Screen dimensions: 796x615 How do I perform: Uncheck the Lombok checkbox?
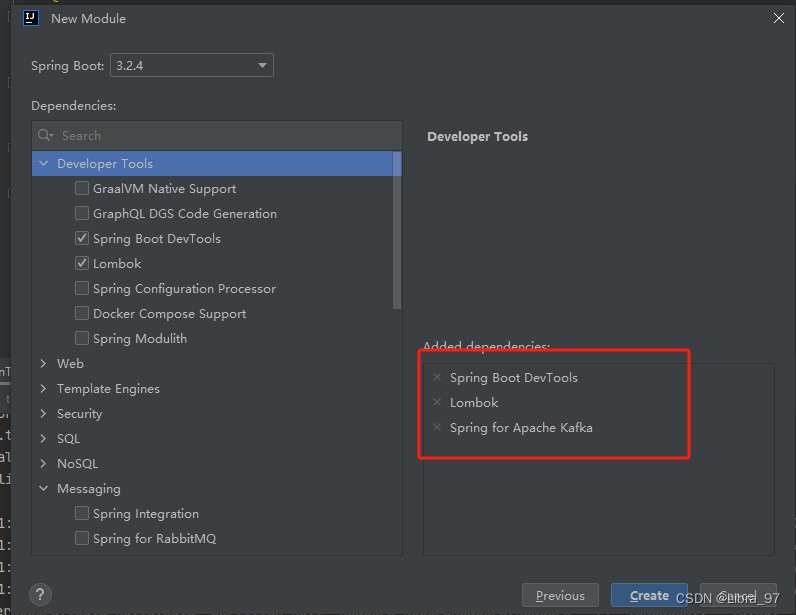[x=82, y=263]
